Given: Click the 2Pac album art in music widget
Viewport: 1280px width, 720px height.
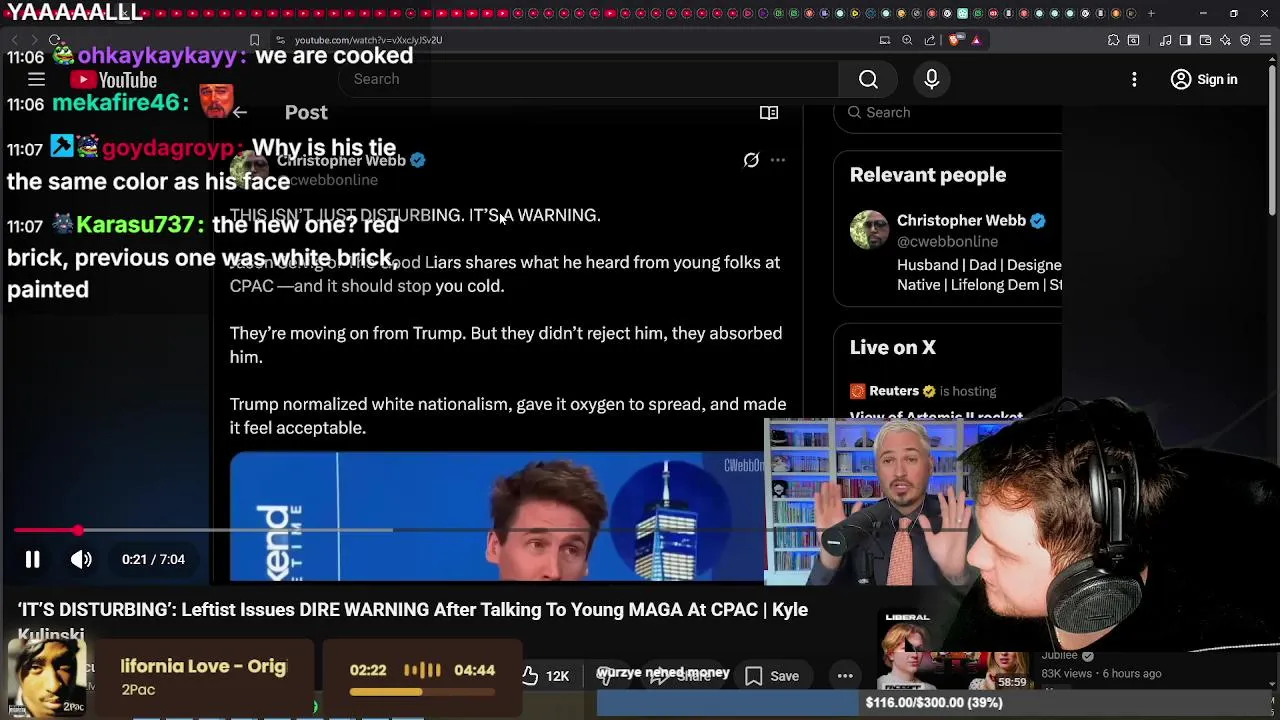Looking at the screenshot, I should 47,678.
